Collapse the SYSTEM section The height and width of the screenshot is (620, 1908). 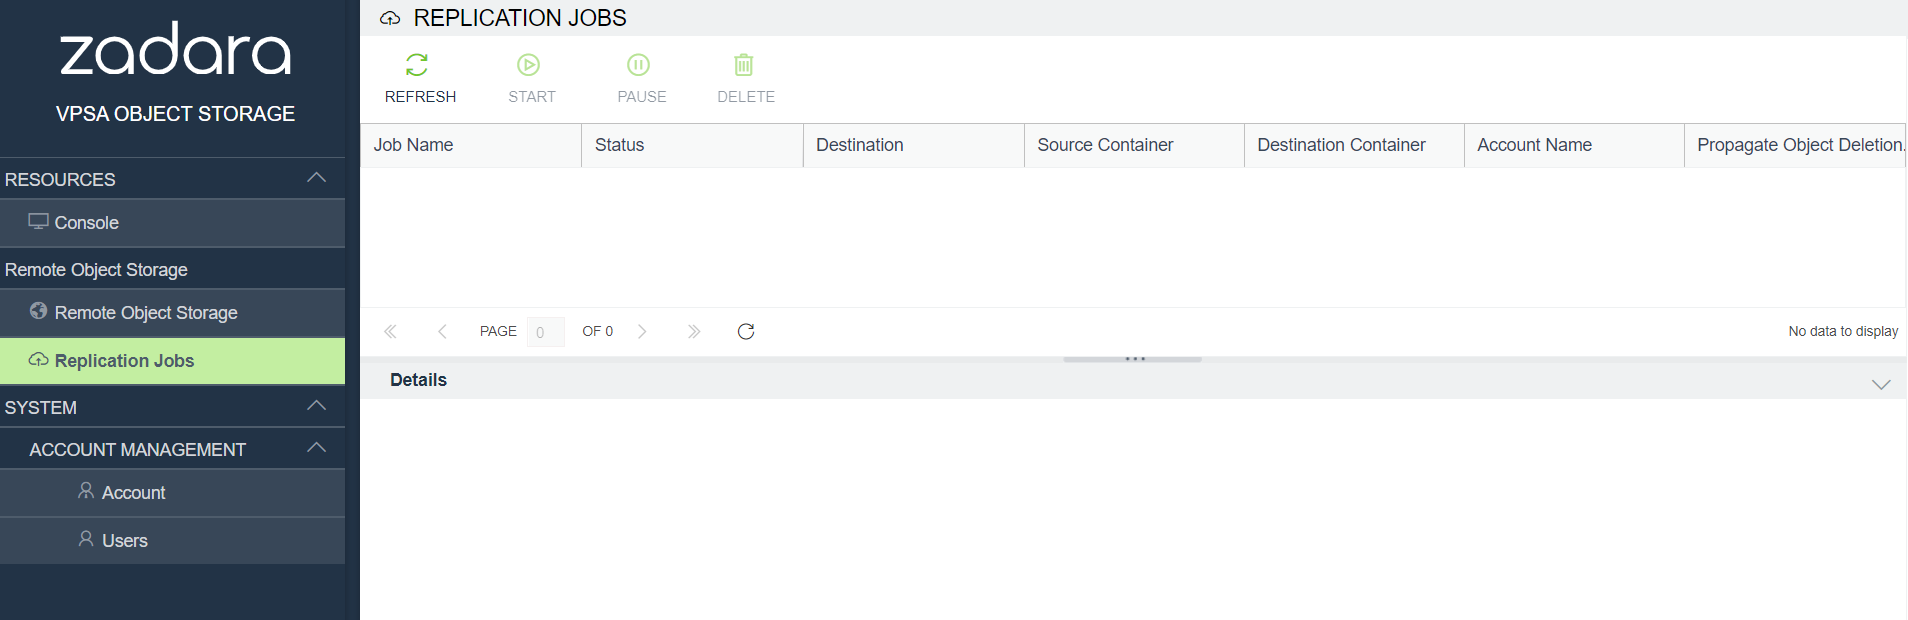point(317,406)
